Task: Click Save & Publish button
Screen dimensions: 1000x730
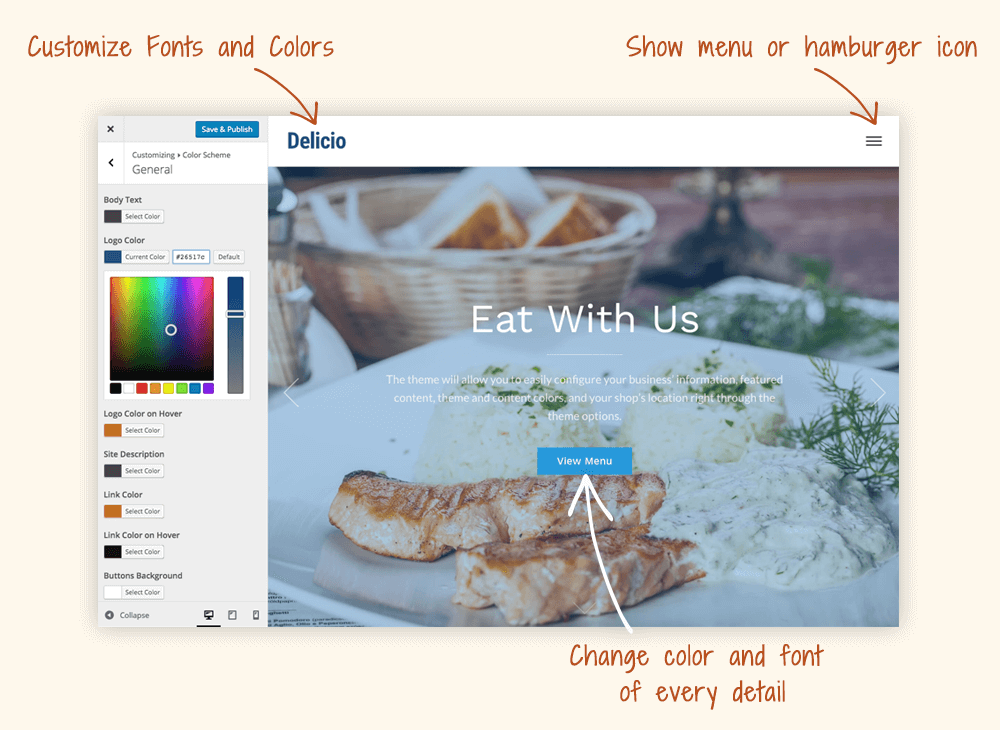Action: click(227, 129)
